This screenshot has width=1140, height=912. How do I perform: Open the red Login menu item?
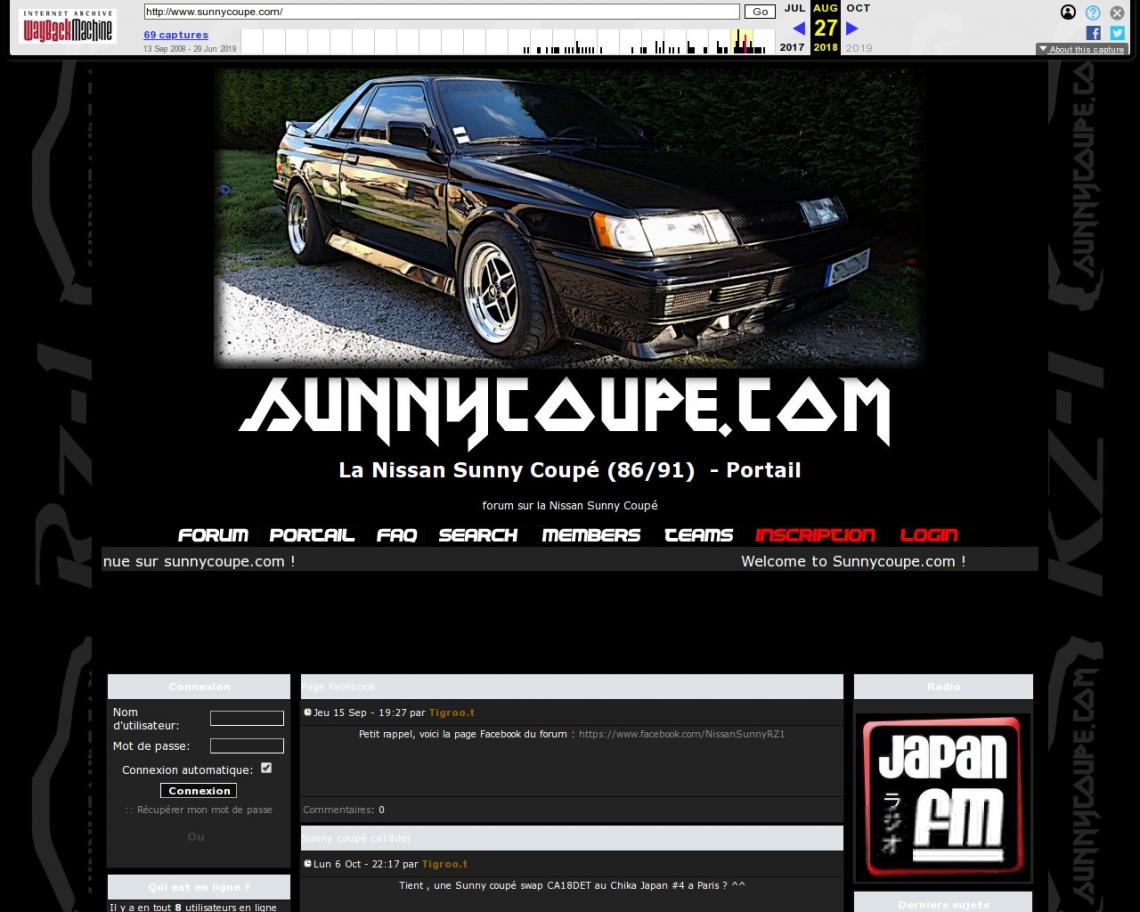click(x=929, y=535)
